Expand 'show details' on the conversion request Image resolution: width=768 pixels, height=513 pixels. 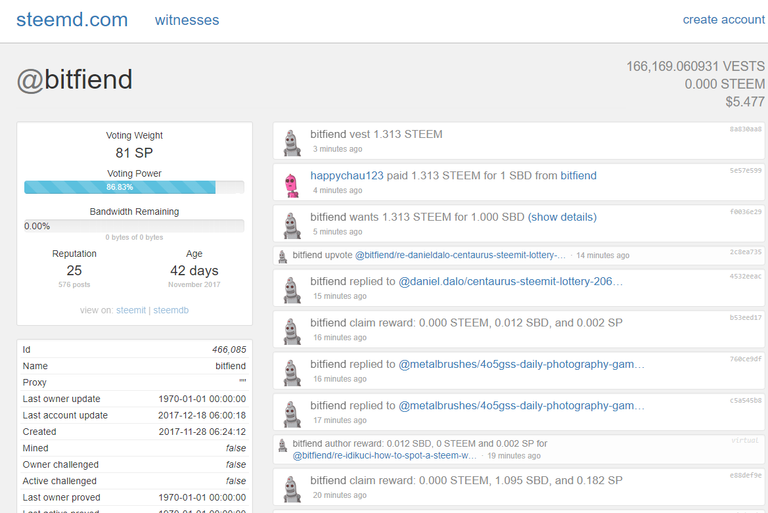point(562,217)
